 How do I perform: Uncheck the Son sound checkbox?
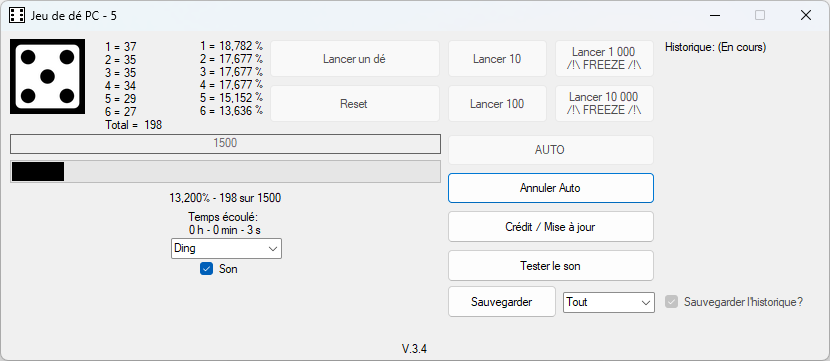pyautogui.click(x=206, y=269)
